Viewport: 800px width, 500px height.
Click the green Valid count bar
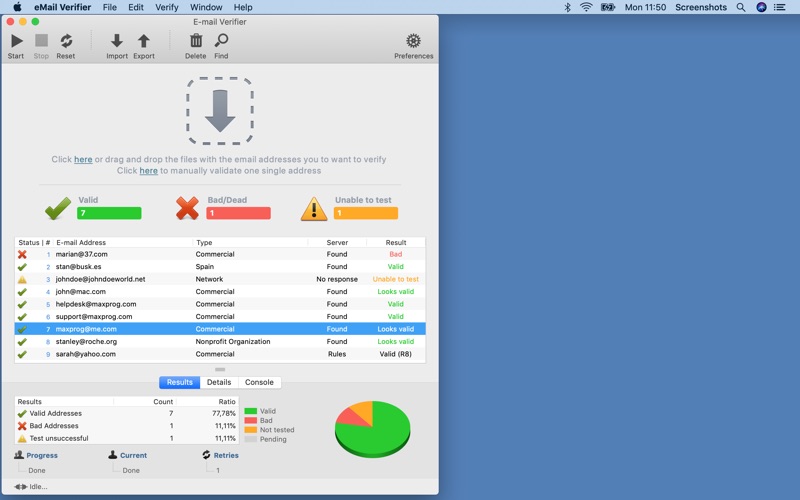(109, 213)
